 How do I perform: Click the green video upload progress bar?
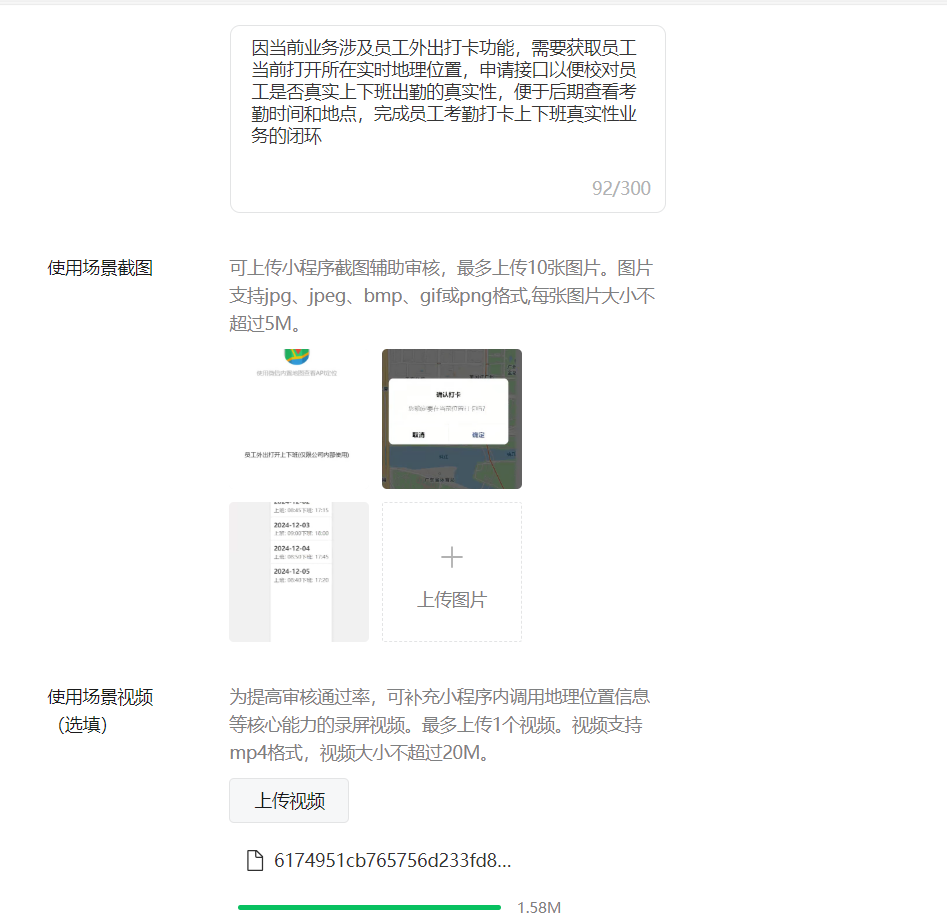[x=370, y=907]
